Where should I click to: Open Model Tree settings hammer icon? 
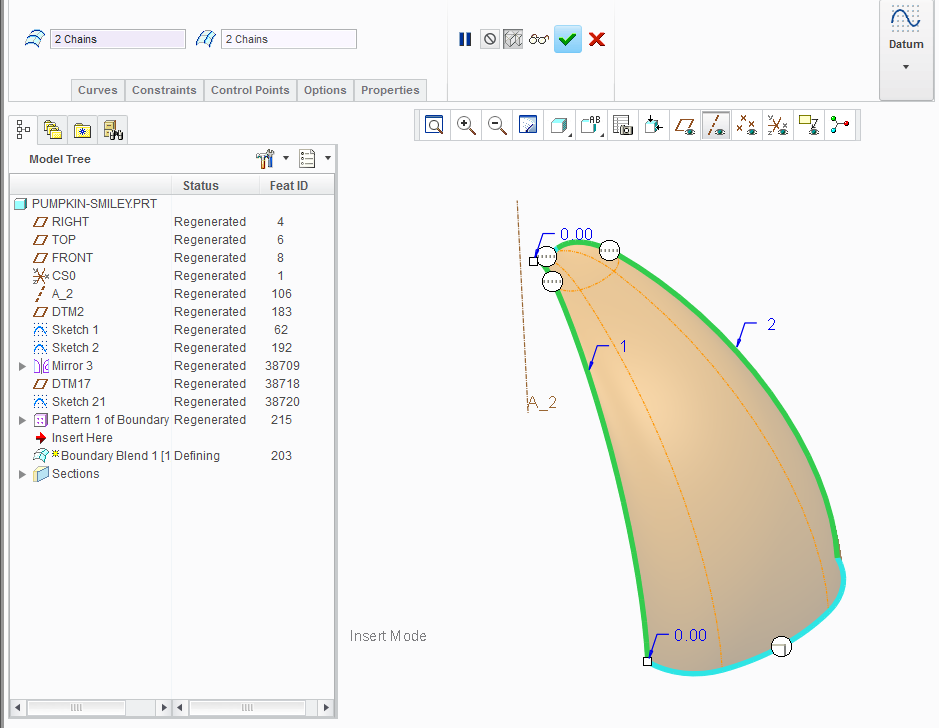[265, 159]
